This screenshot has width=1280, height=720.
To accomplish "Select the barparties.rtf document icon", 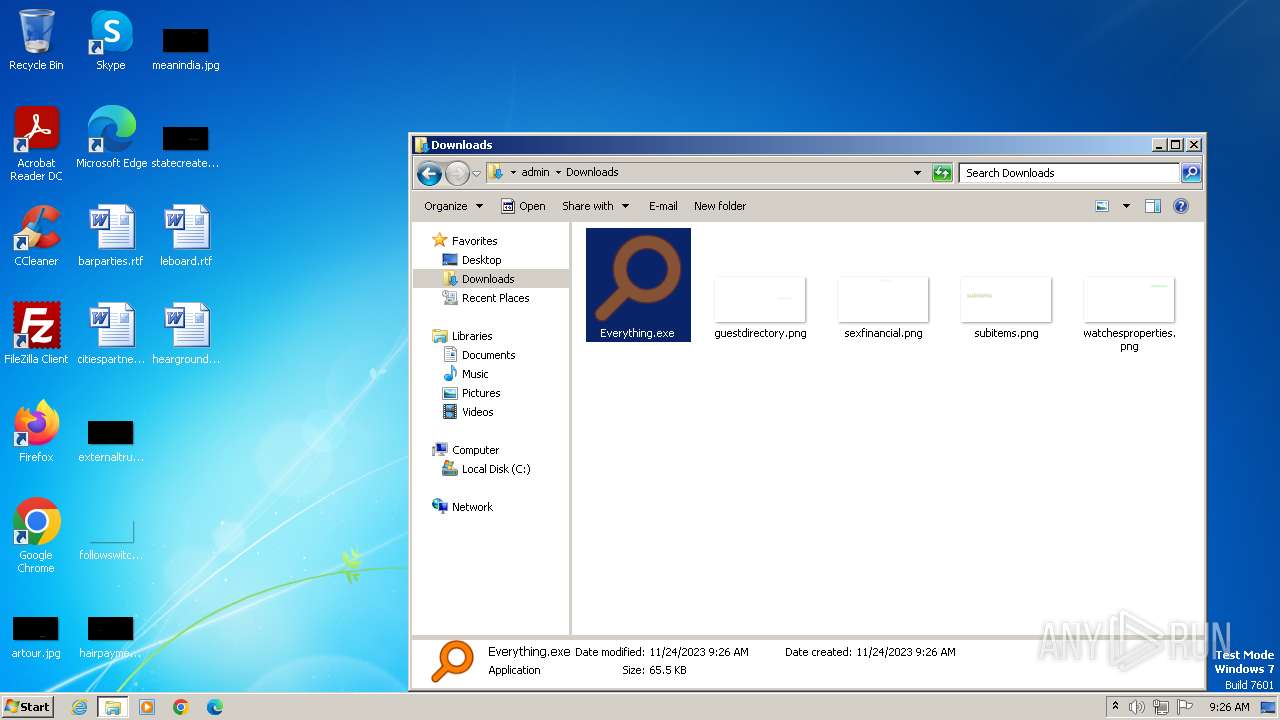I will (x=111, y=236).
